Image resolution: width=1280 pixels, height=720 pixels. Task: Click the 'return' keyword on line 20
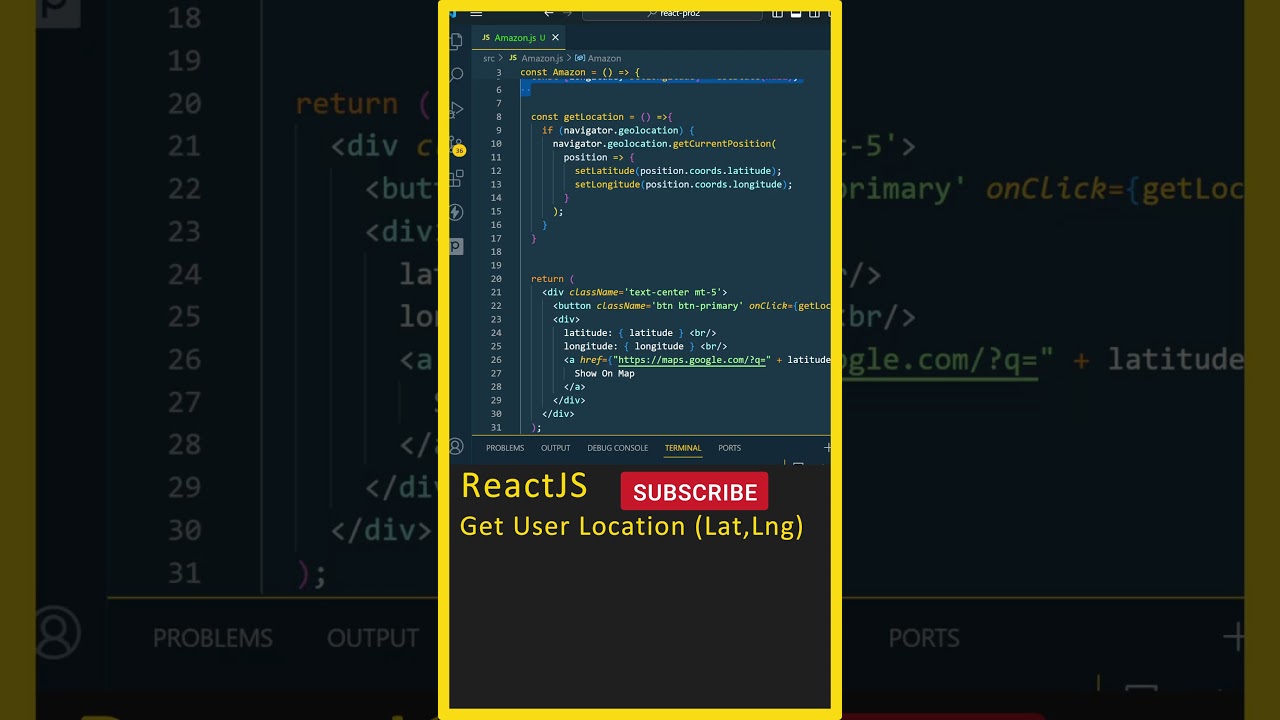coord(547,279)
